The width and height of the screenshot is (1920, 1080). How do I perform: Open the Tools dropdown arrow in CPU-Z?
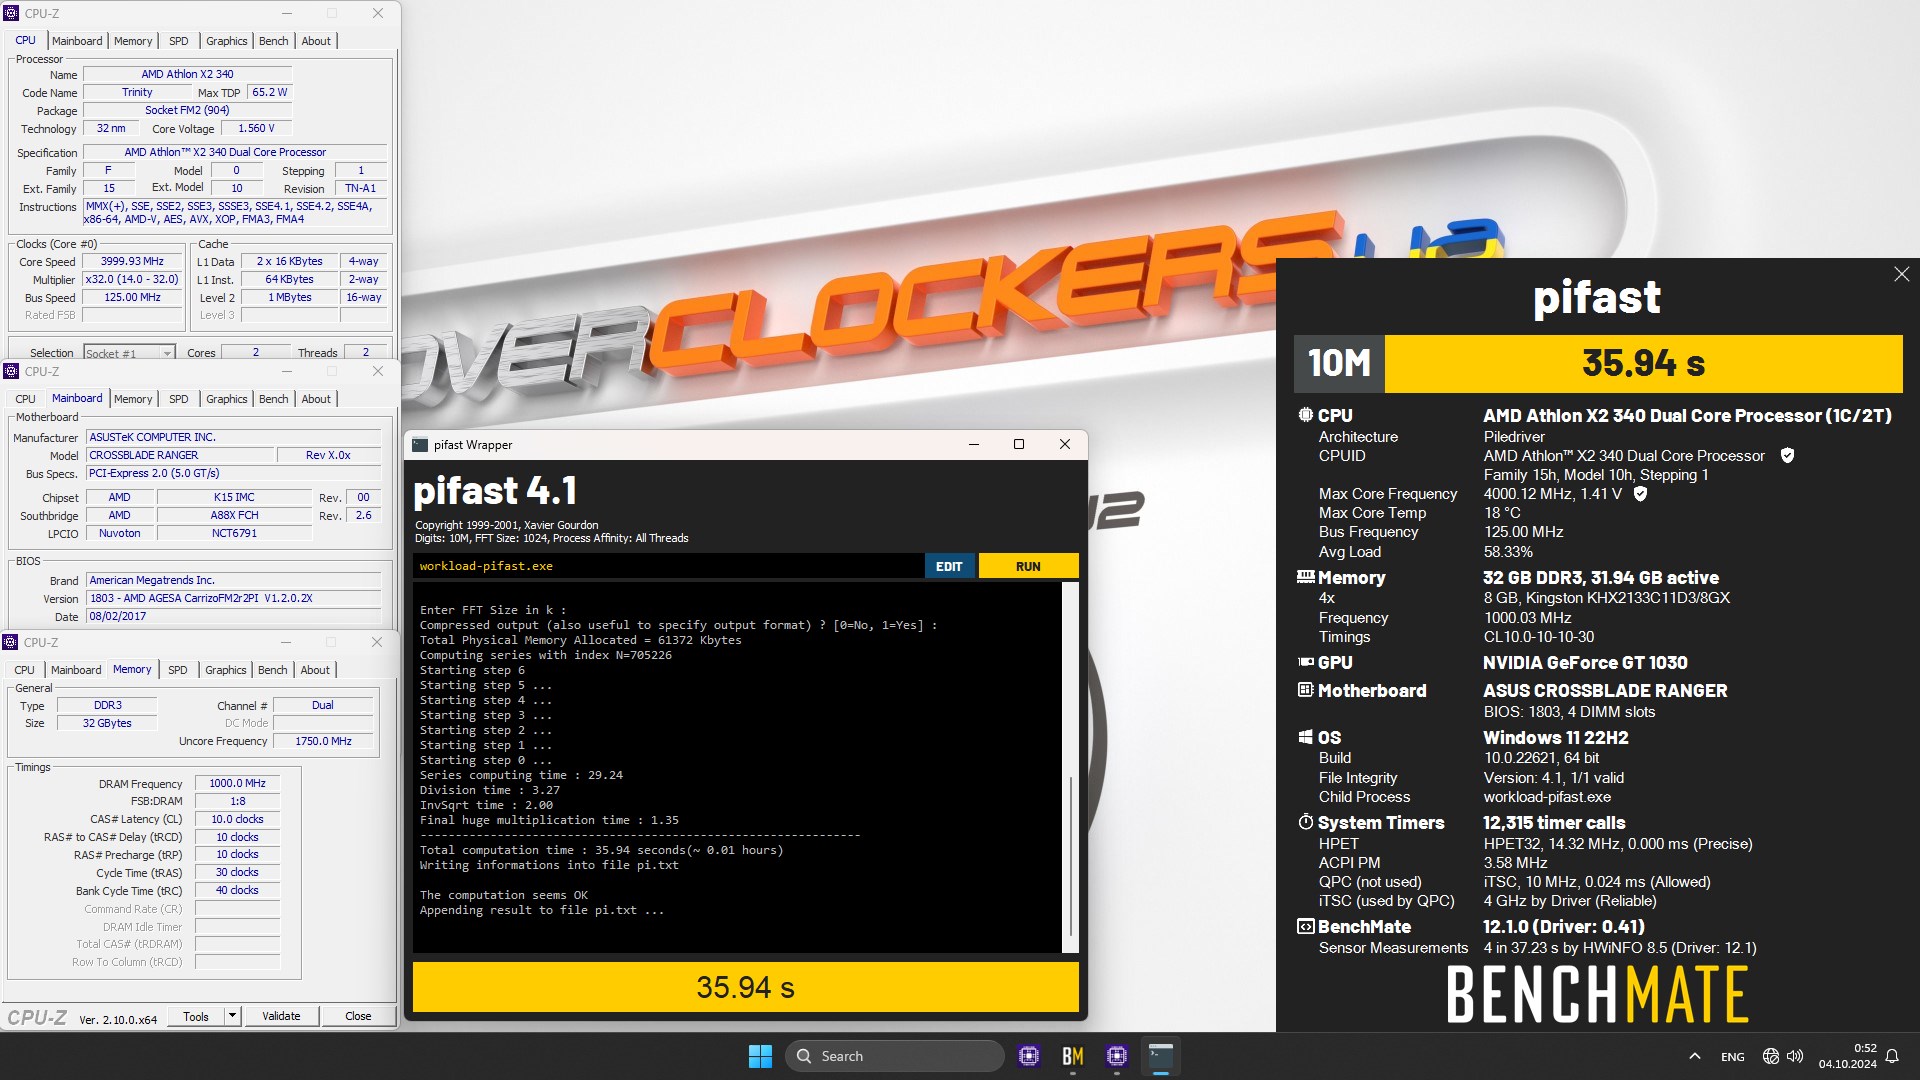(x=232, y=1016)
